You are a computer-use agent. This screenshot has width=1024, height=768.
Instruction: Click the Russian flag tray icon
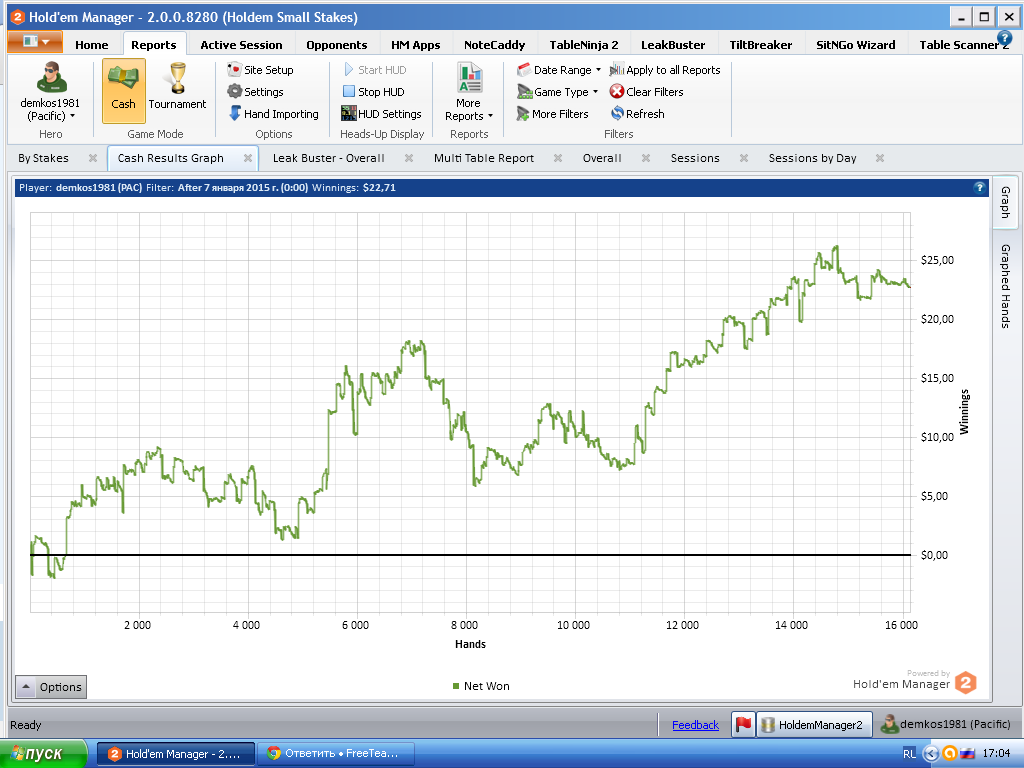[968, 754]
